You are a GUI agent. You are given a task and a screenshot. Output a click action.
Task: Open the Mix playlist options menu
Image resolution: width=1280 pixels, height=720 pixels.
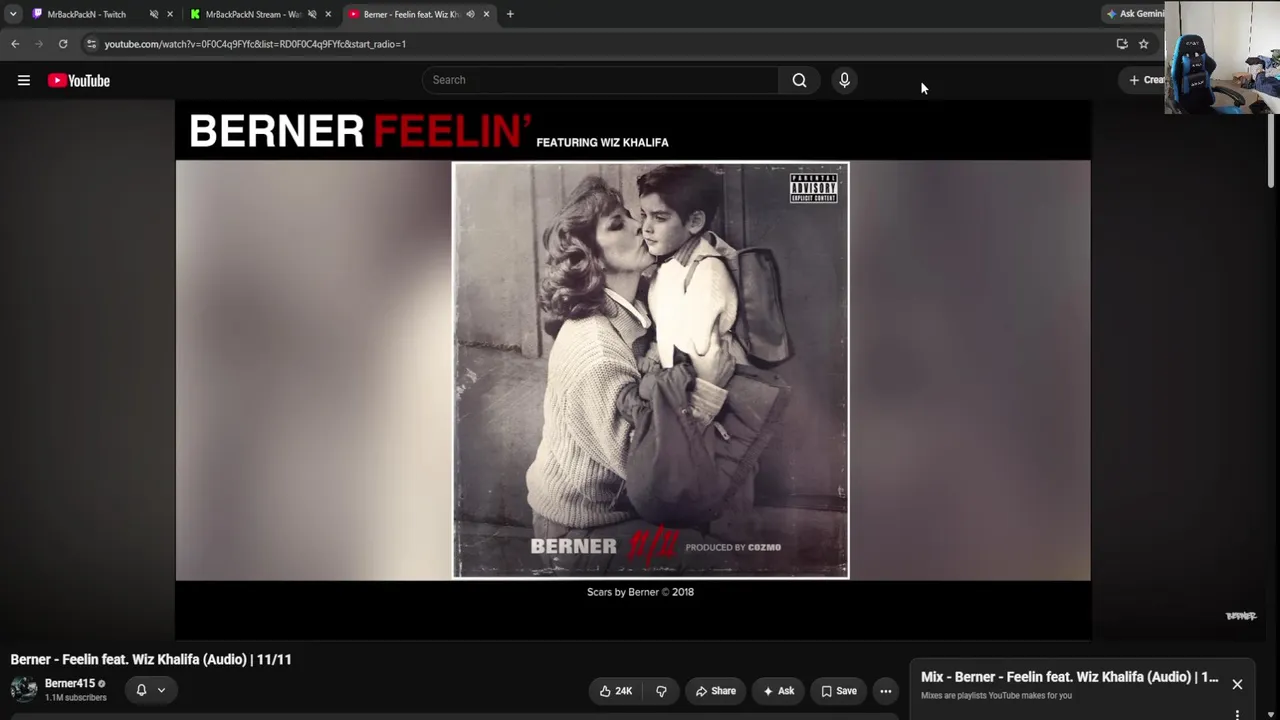pos(1237,714)
